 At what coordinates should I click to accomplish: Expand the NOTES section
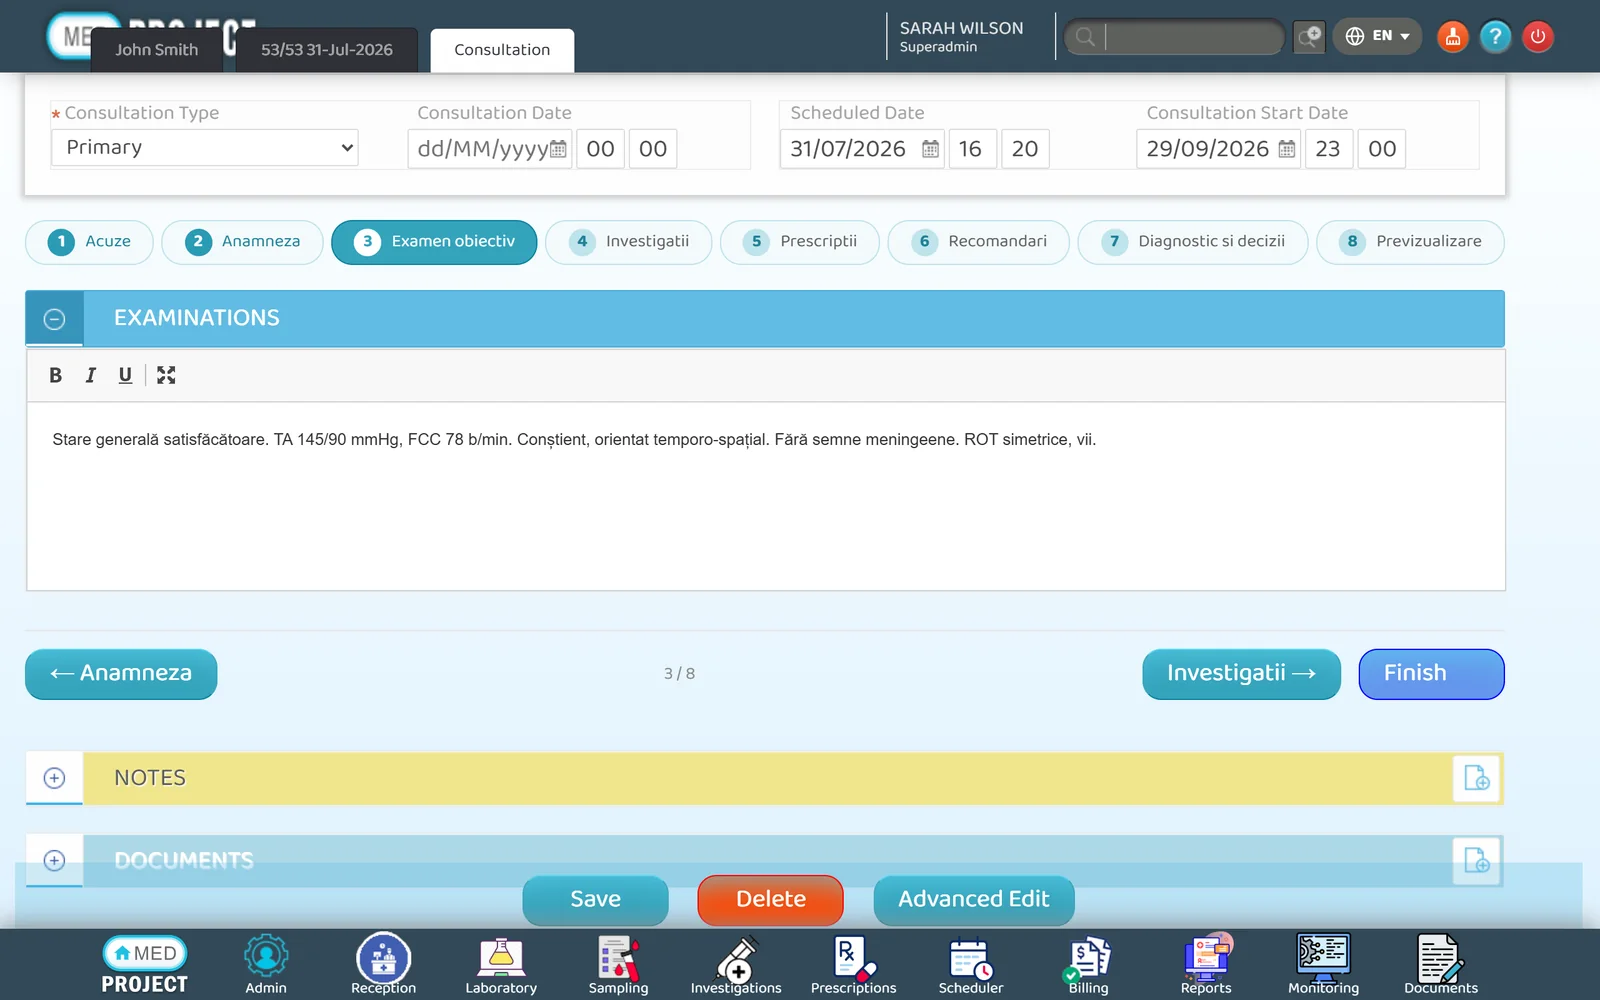pos(55,778)
